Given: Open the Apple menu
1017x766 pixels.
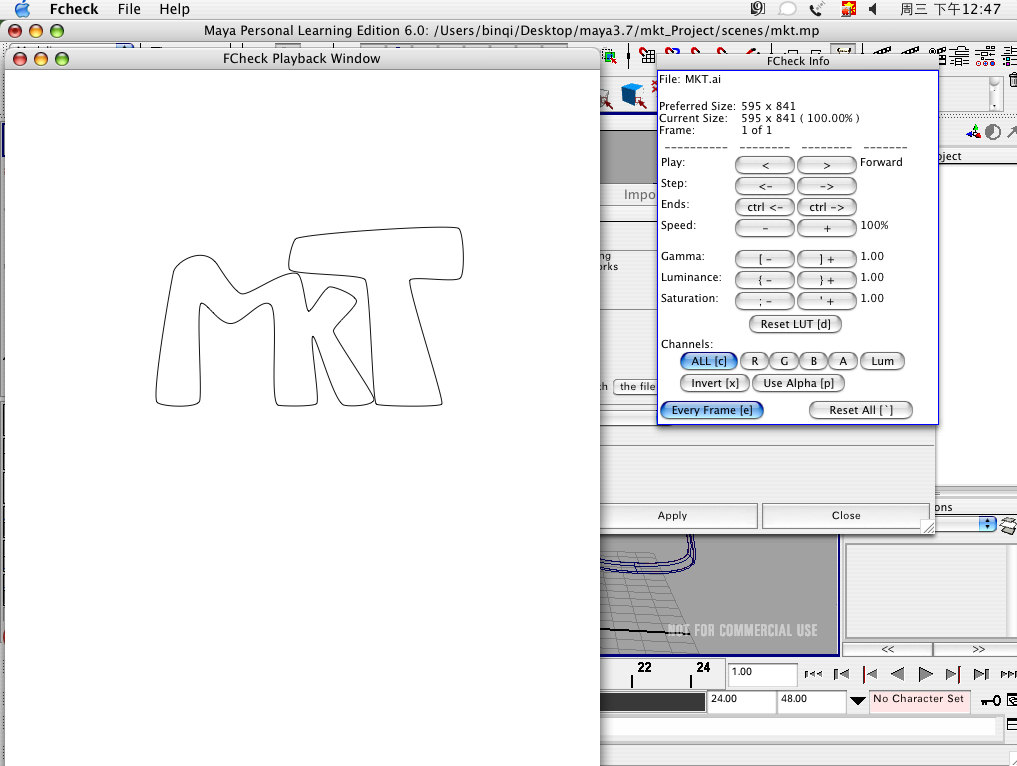Looking at the screenshot, I should pos(23,9).
